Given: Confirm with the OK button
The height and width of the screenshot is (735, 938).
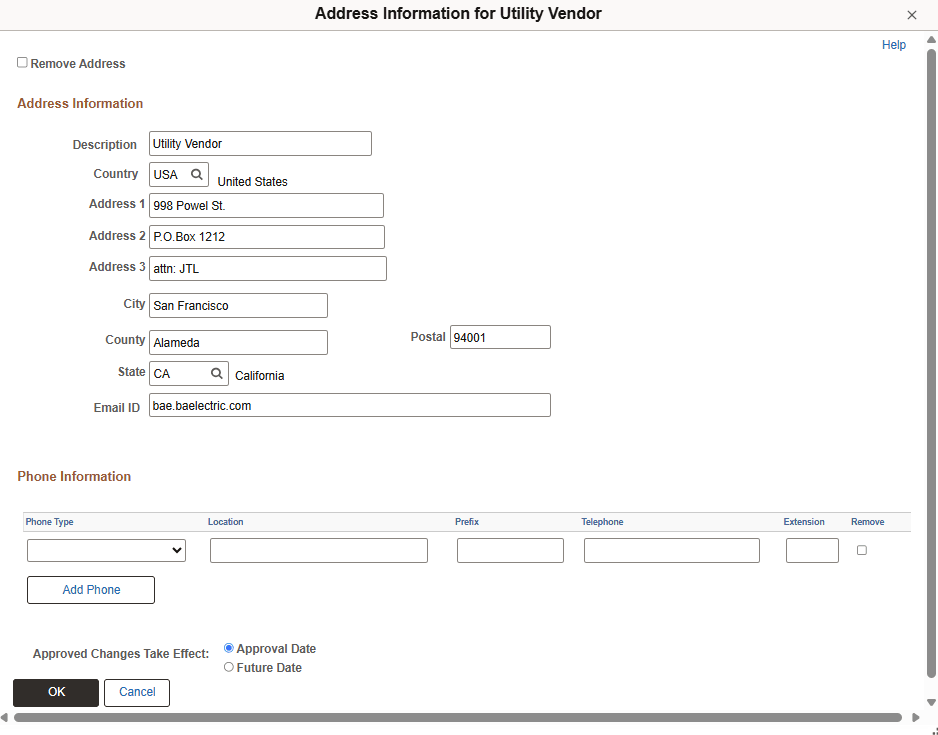Looking at the screenshot, I should (56, 692).
